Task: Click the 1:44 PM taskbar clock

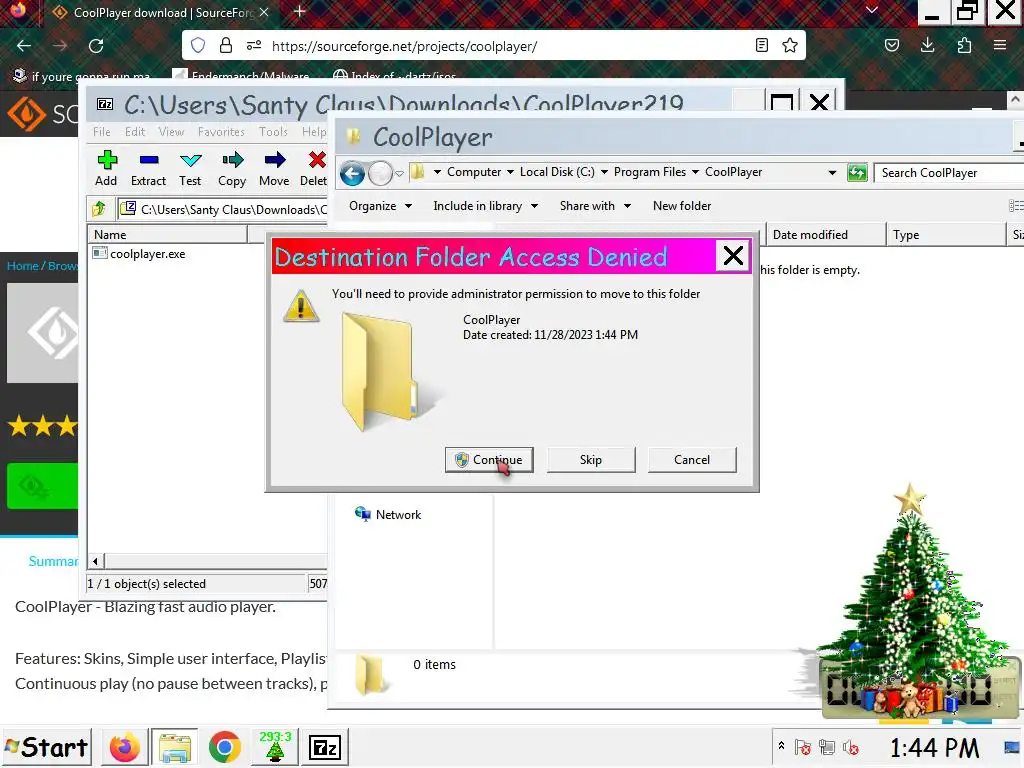Action: pyautogui.click(x=934, y=748)
